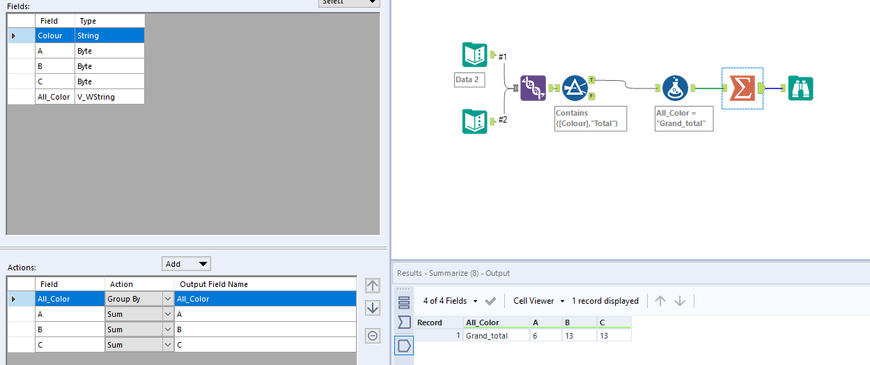870x365 pixels.
Task: Click All_Color column header in Results
Action: (497, 322)
